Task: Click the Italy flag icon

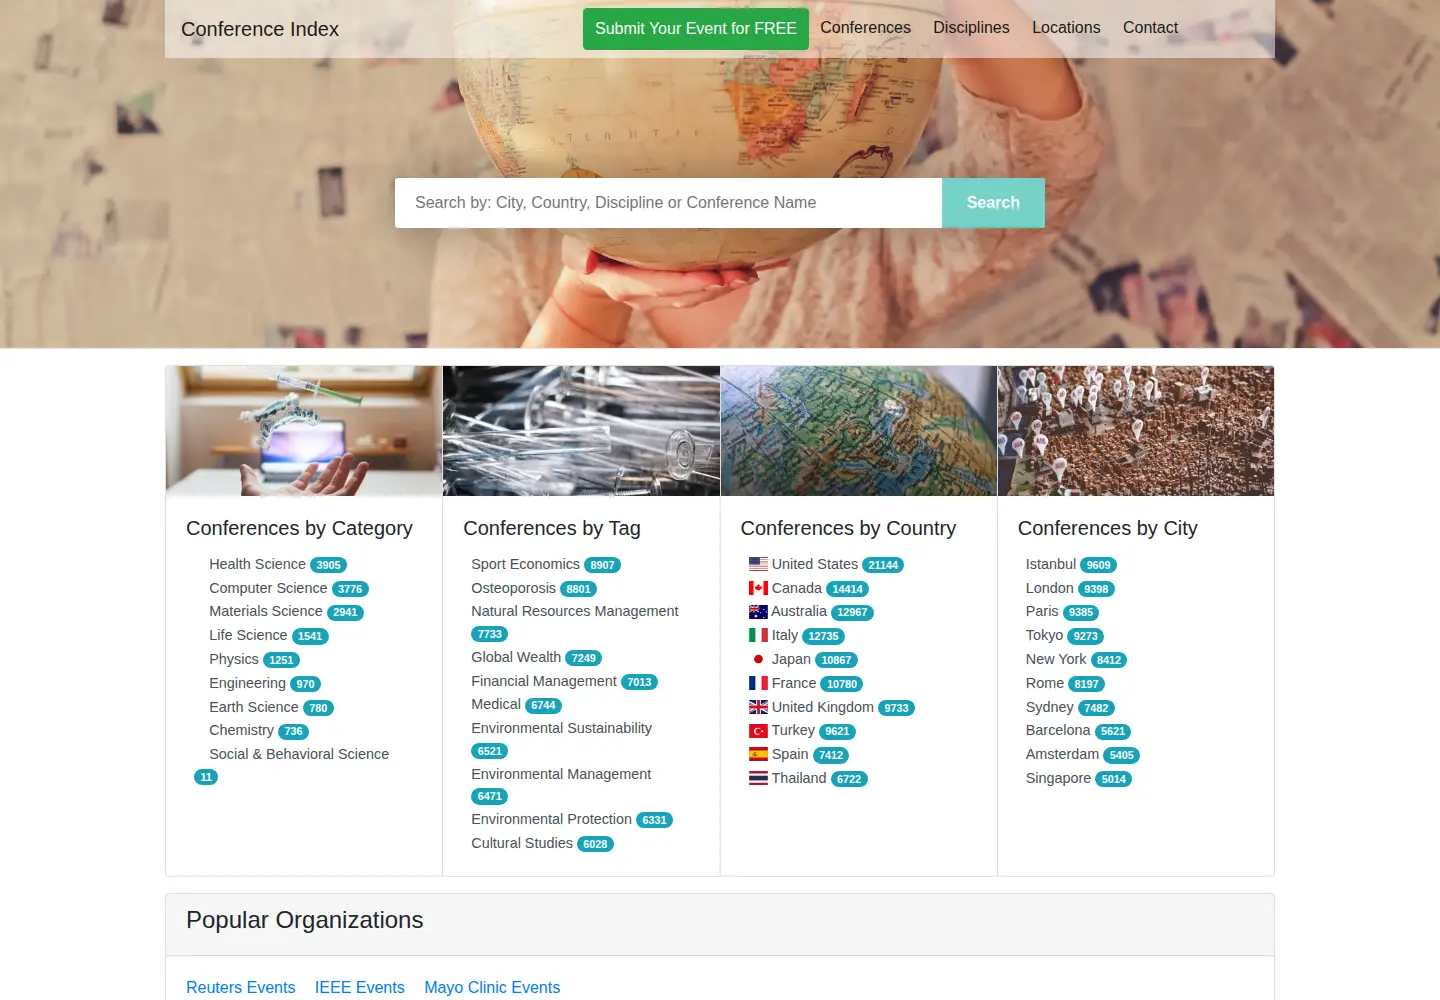Action: (x=758, y=635)
